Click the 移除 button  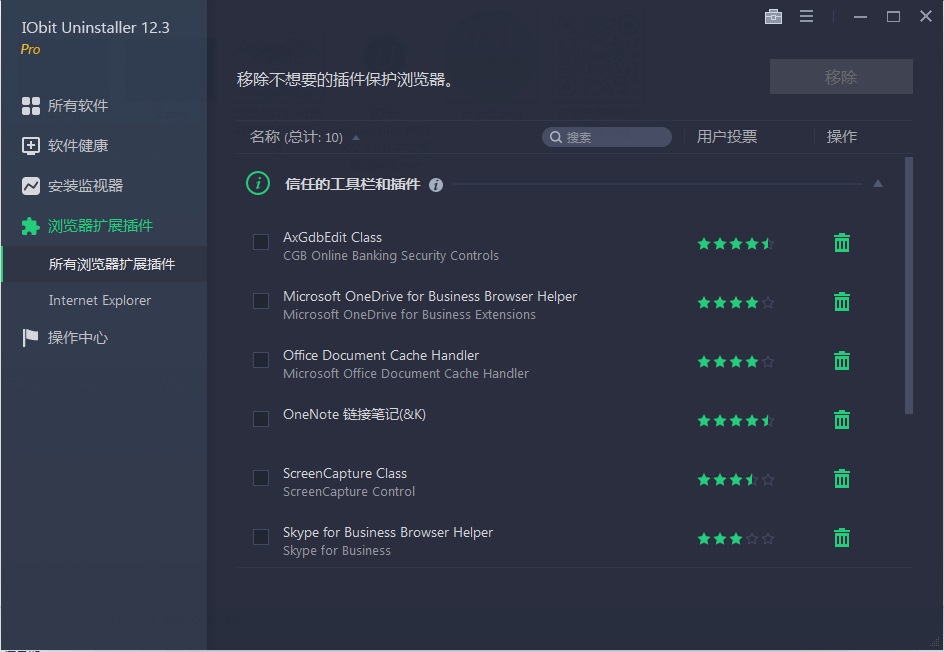[x=841, y=76]
